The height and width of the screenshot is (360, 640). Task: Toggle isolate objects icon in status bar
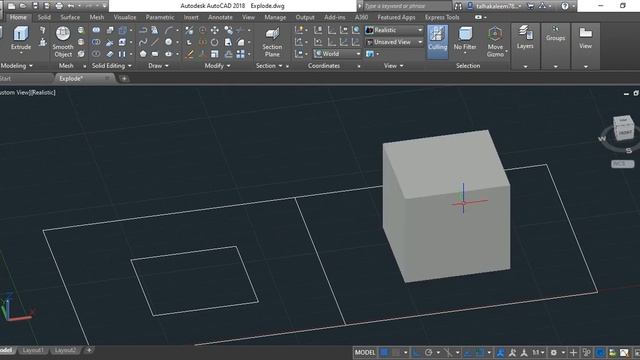[x=587, y=352]
